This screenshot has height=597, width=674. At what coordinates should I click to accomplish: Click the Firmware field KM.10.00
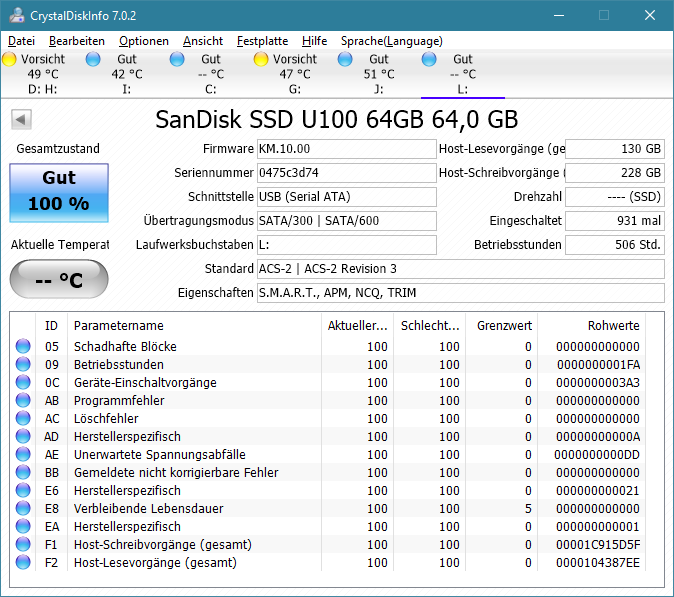point(347,149)
